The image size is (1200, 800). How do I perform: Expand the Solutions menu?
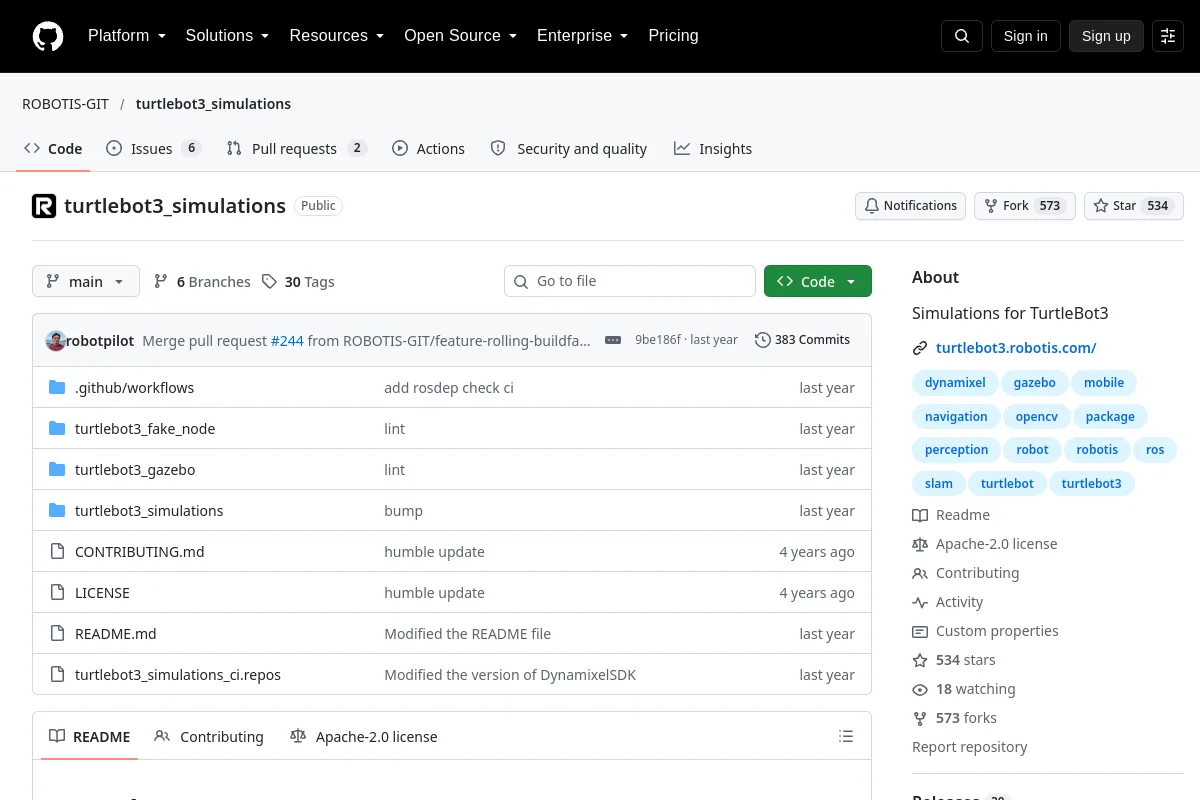click(227, 36)
